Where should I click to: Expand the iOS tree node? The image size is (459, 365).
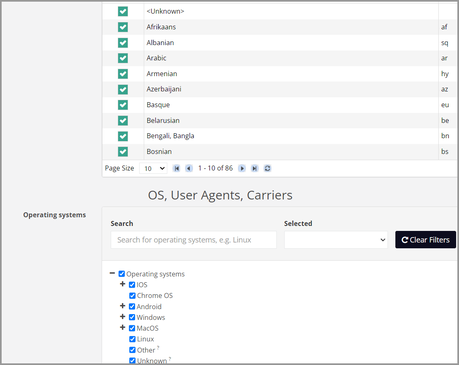tap(122, 284)
